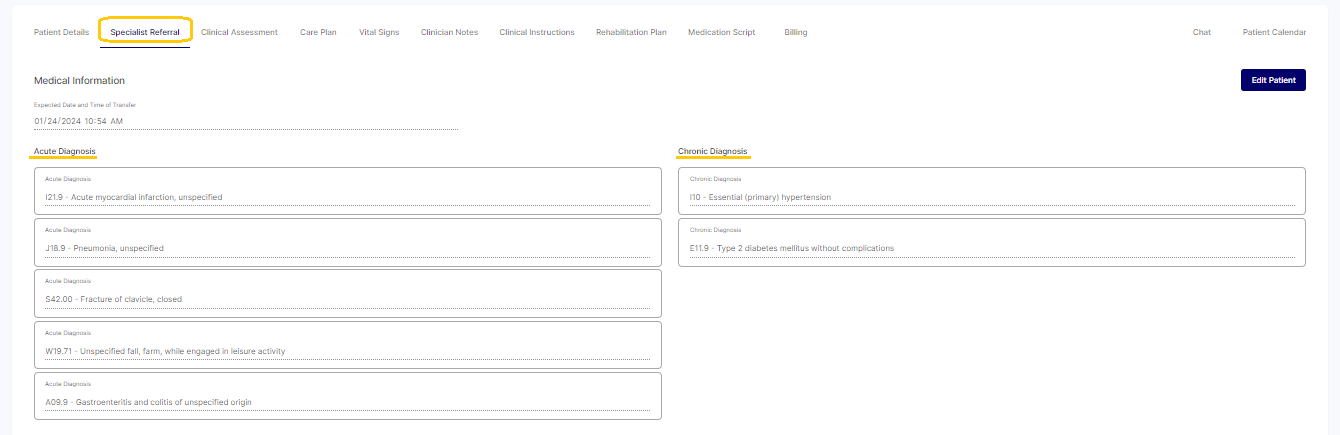Navigate to the Billing tab
Screen dimensions: 1340x435
pos(795,32)
